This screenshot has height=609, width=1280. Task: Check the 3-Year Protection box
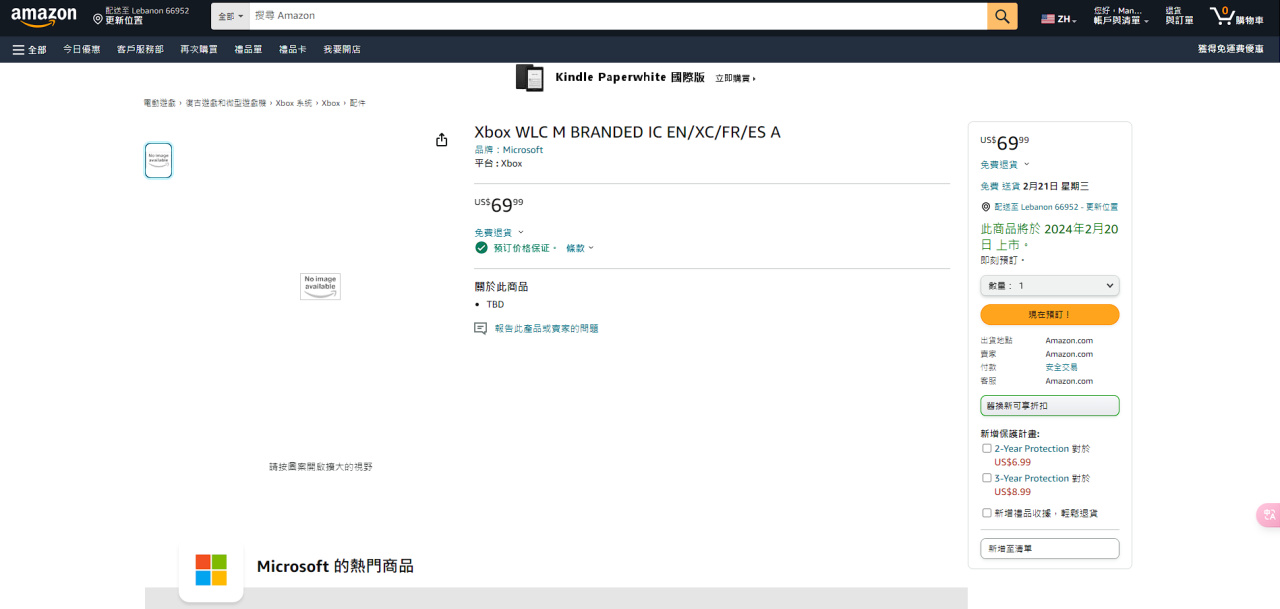coord(987,478)
